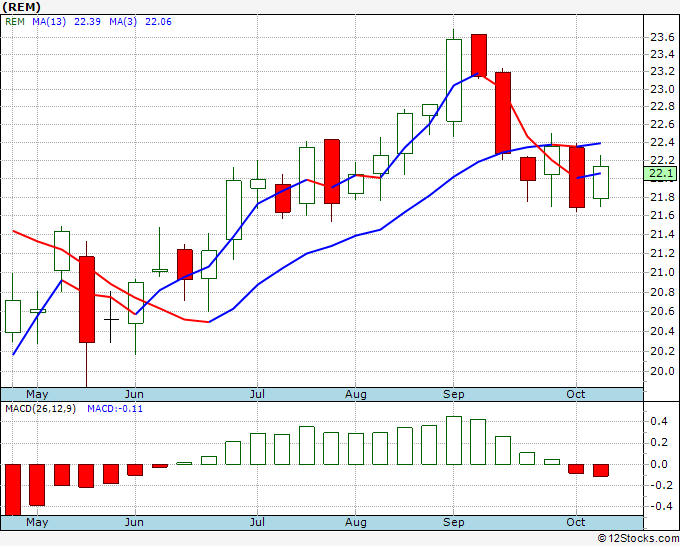The height and width of the screenshot is (546, 680).
Task: Click May on the price chart time axis
Action: [x=37, y=394]
